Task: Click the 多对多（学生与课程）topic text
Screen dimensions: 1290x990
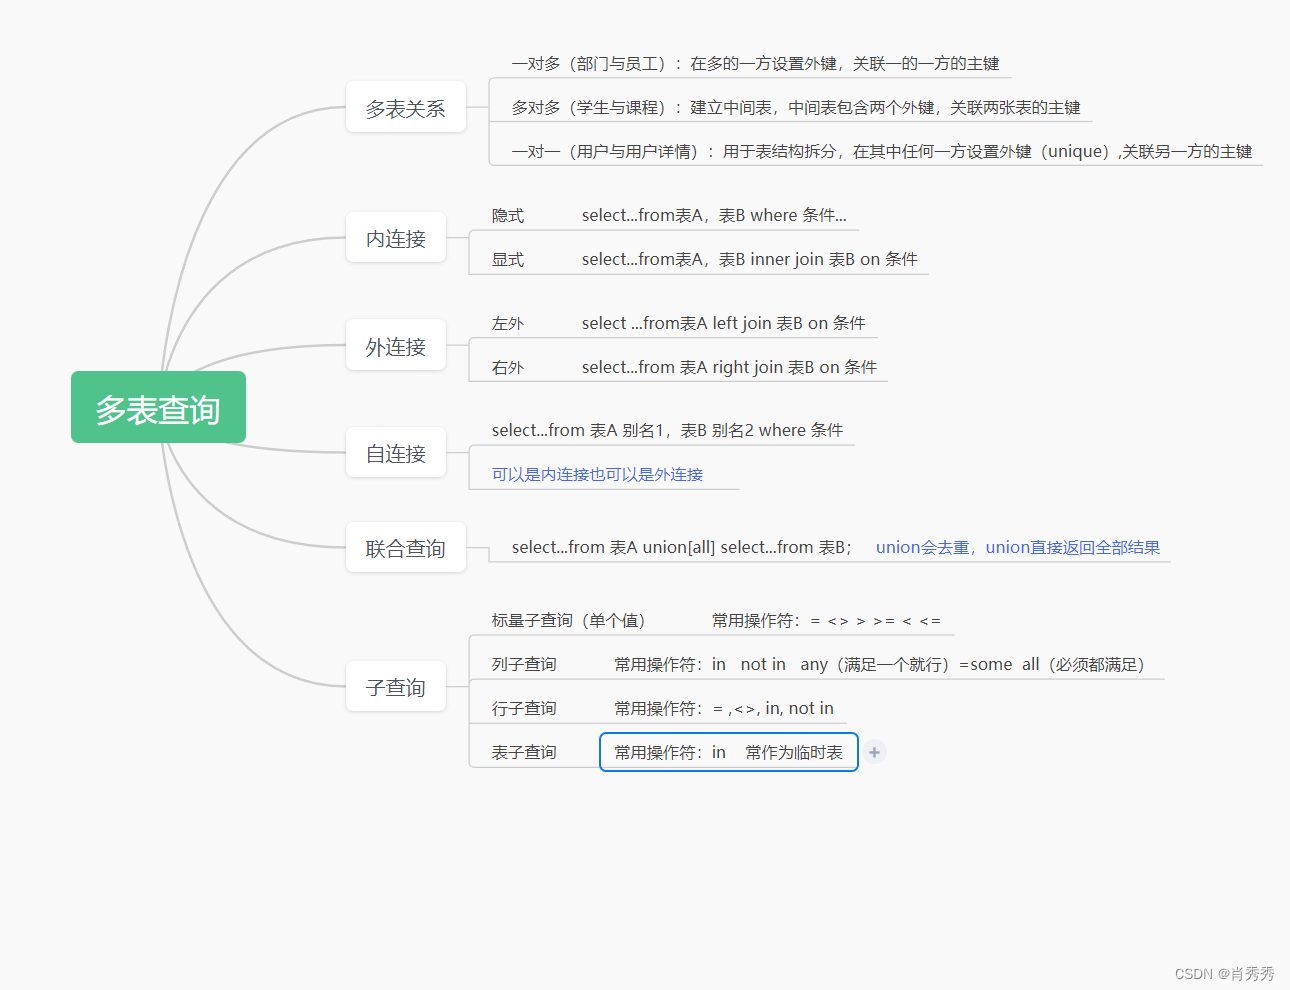Action: 790,107
